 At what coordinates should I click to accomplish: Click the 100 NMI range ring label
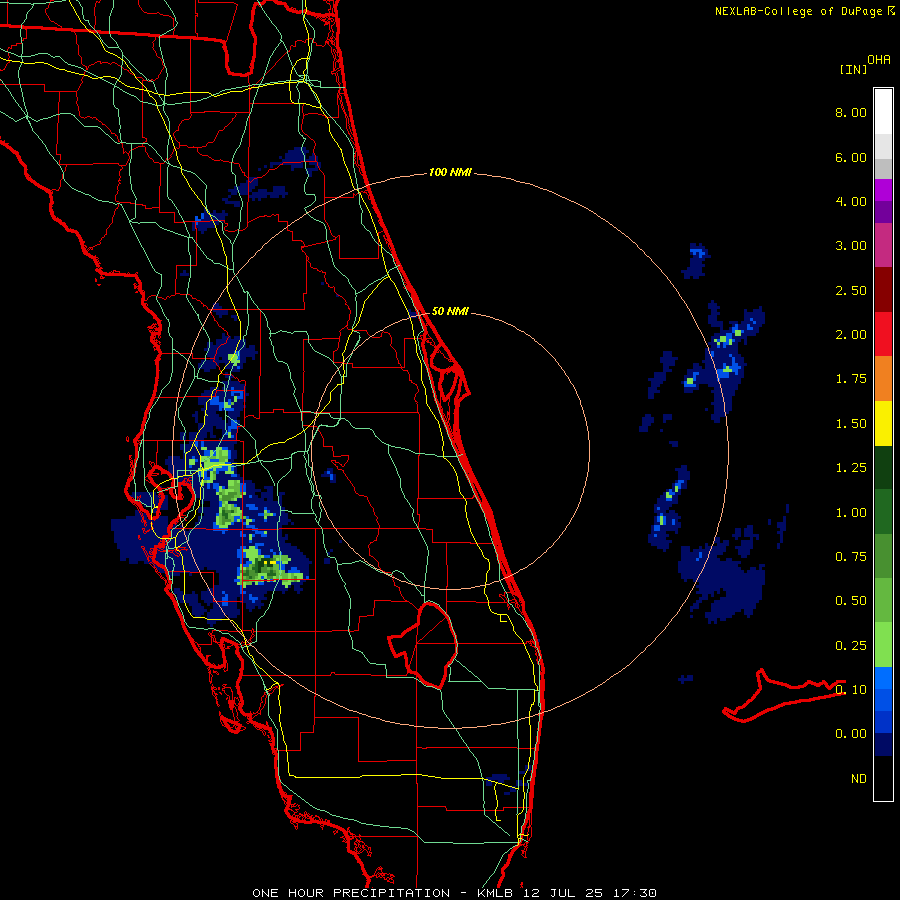coord(450,172)
